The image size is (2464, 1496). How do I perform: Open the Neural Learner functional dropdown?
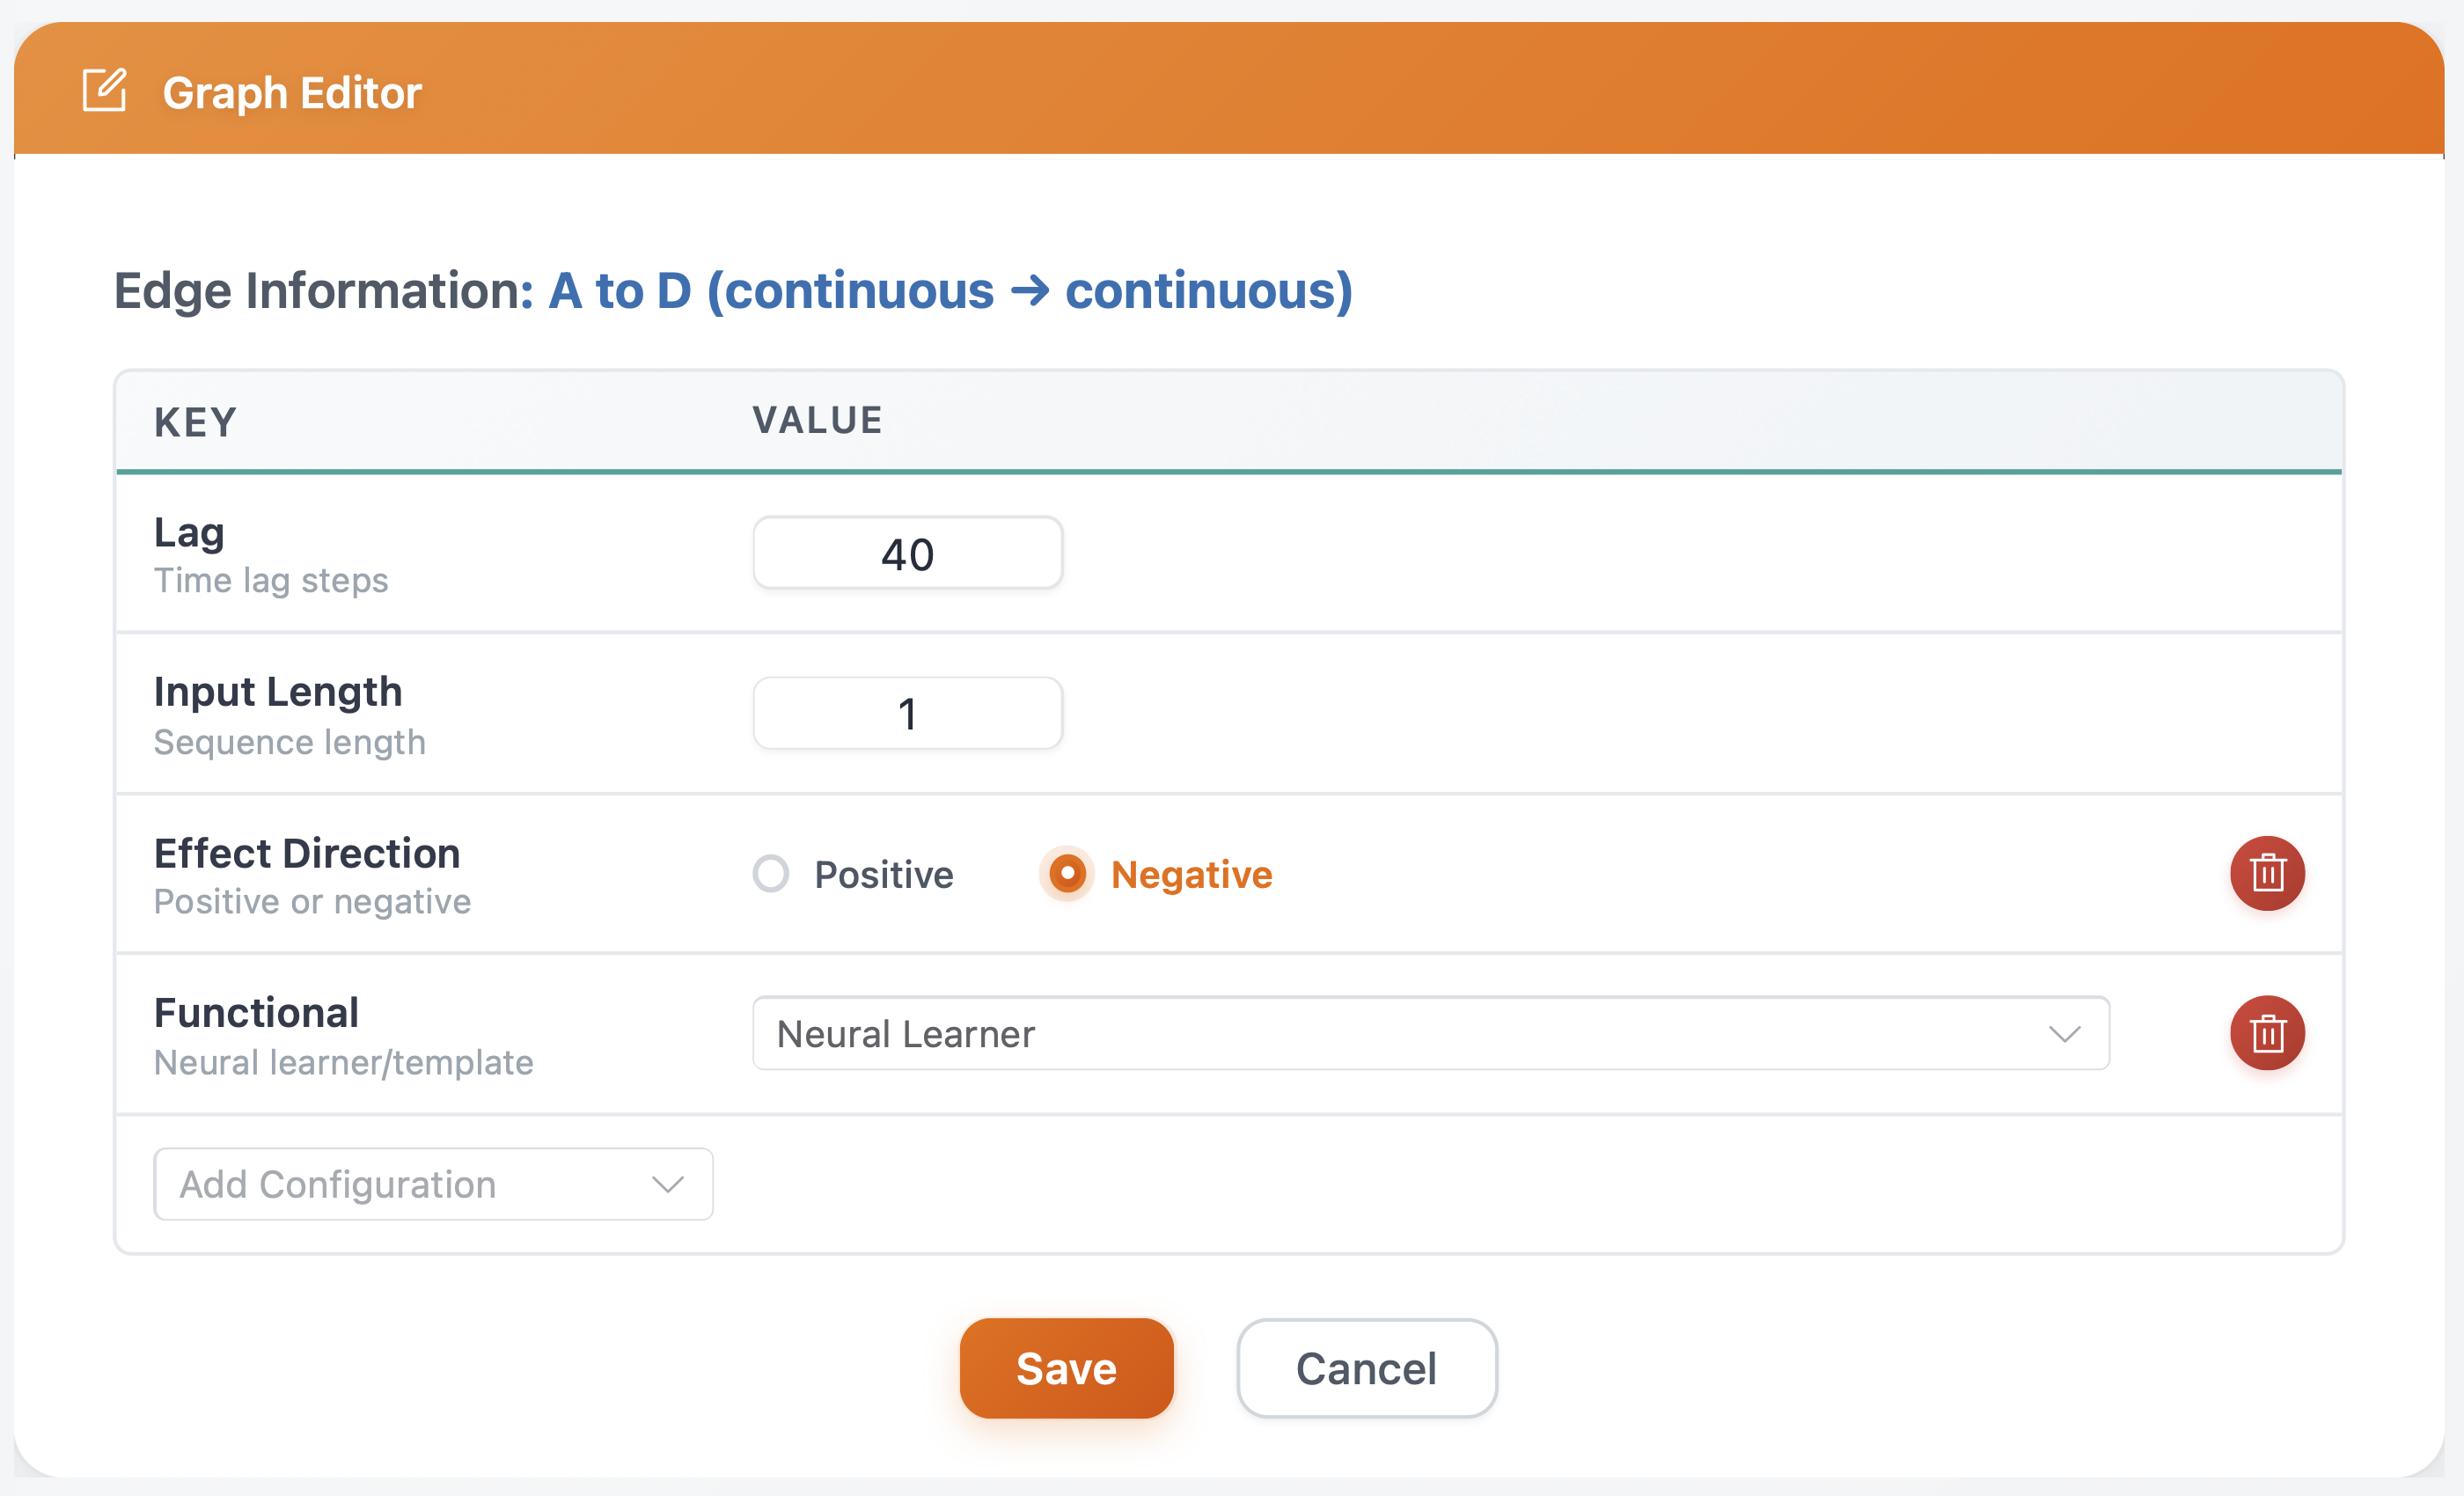point(1400,1033)
